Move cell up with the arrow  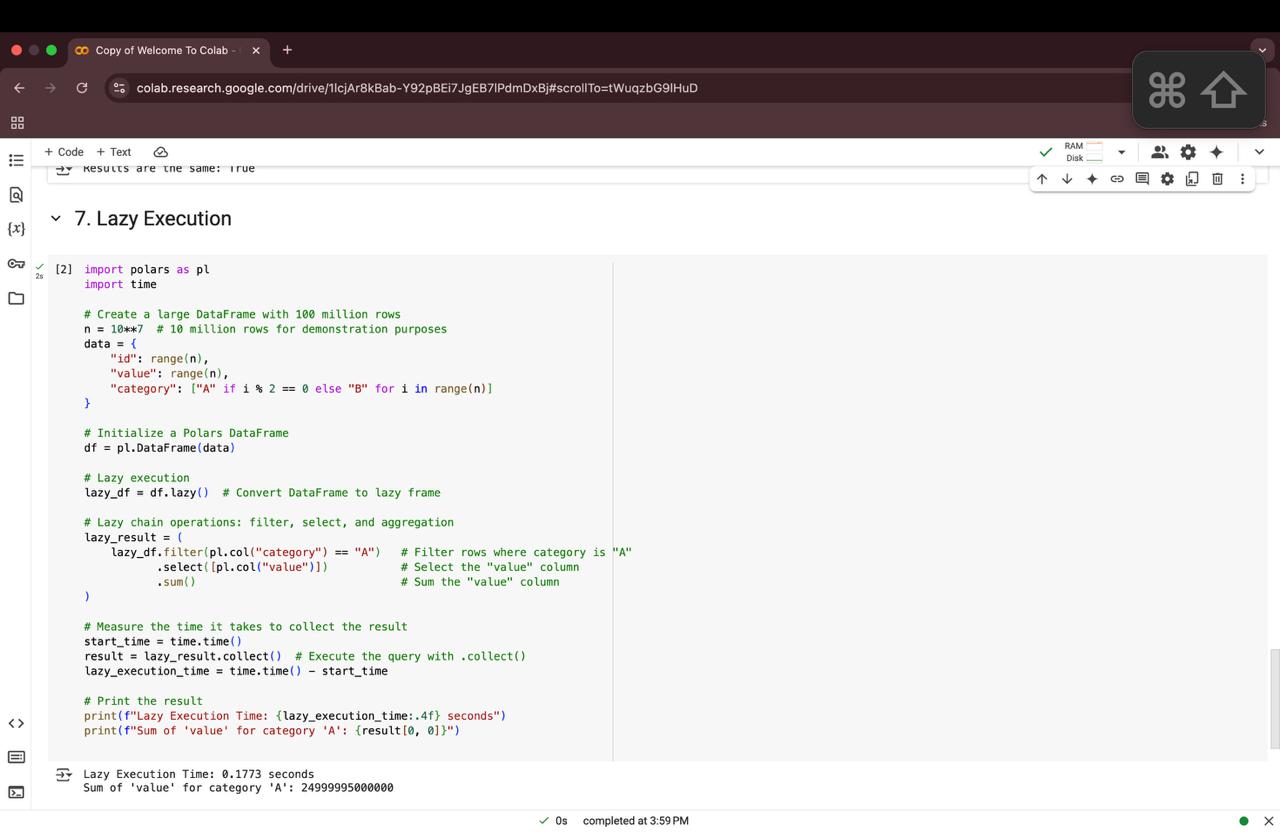coord(1042,179)
